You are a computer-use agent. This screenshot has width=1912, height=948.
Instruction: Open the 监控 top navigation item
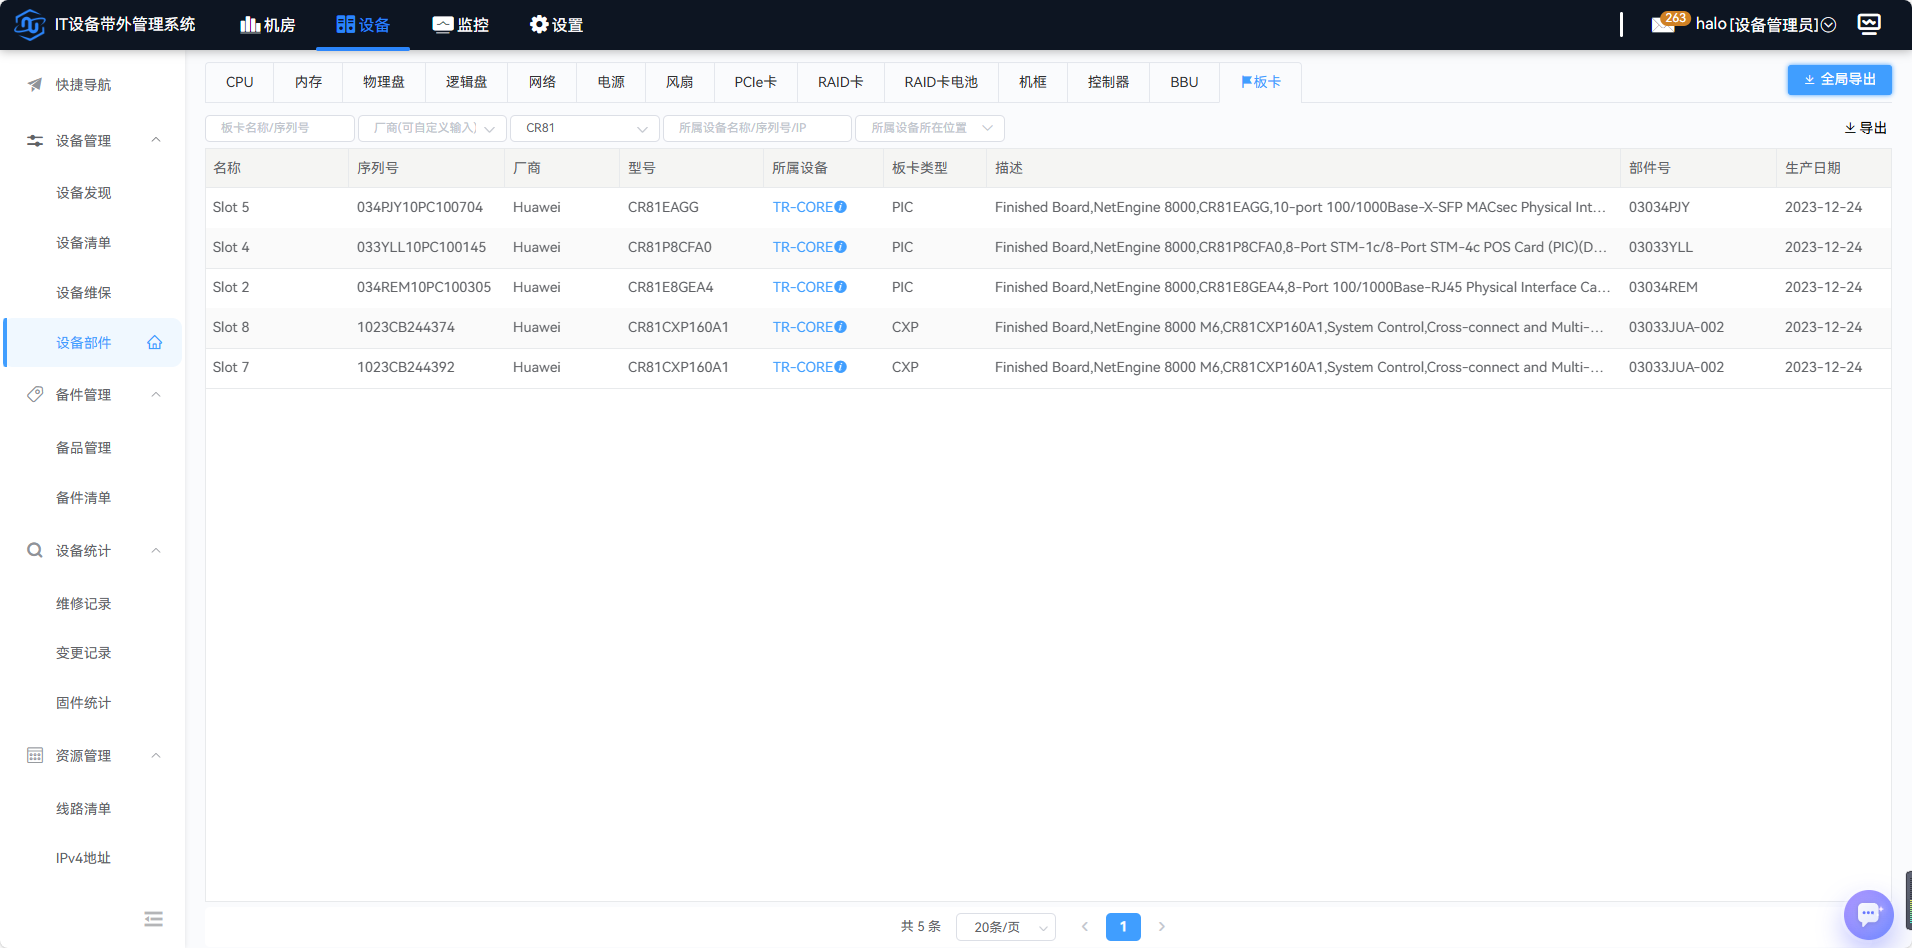click(x=461, y=25)
